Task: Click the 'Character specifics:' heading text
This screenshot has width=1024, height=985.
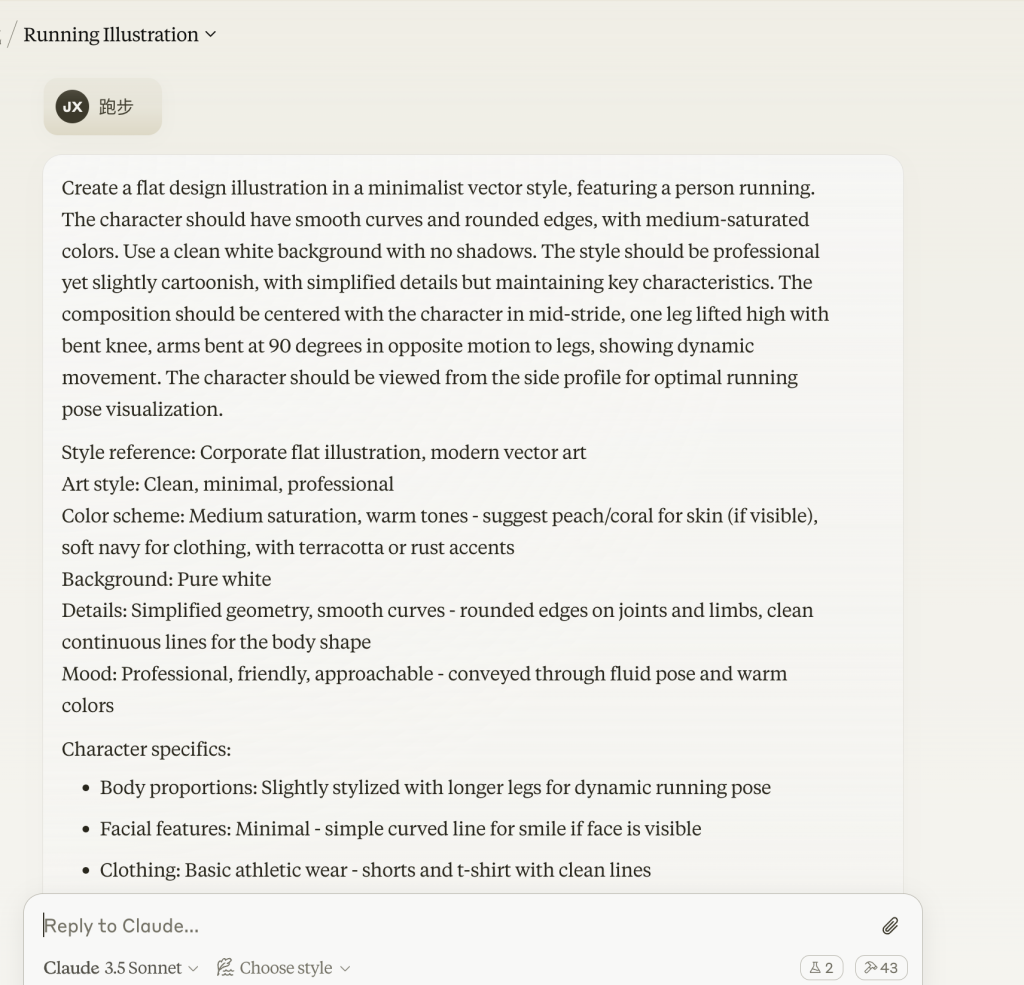Action: click(146, 749)
